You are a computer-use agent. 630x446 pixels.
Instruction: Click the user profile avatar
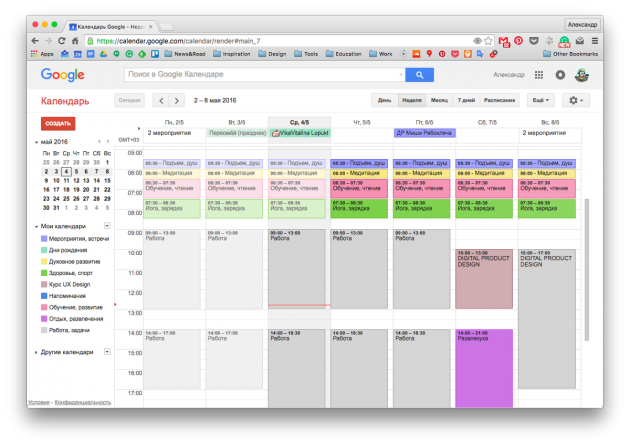coord(582,74)
